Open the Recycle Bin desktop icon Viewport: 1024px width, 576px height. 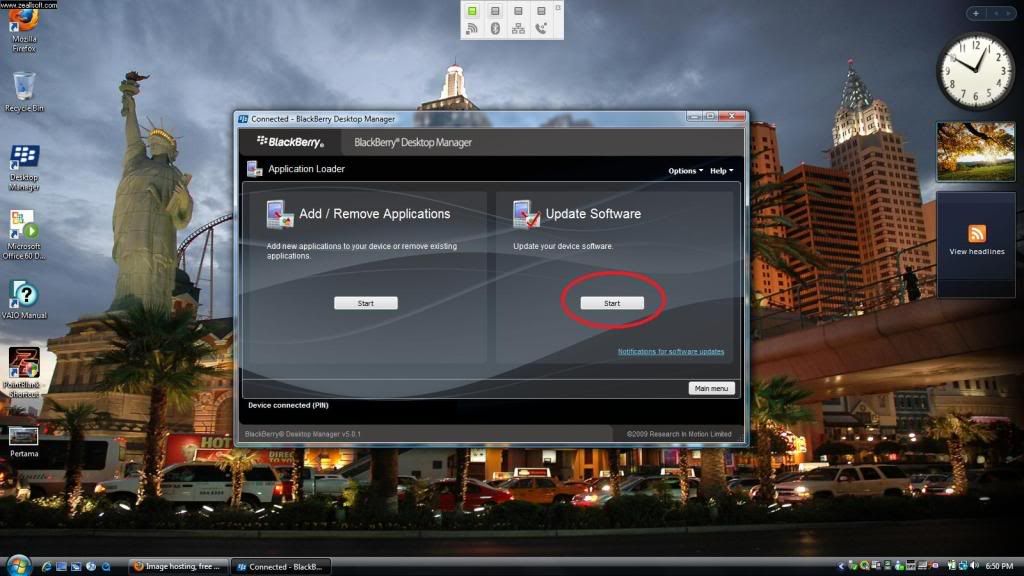24,92
